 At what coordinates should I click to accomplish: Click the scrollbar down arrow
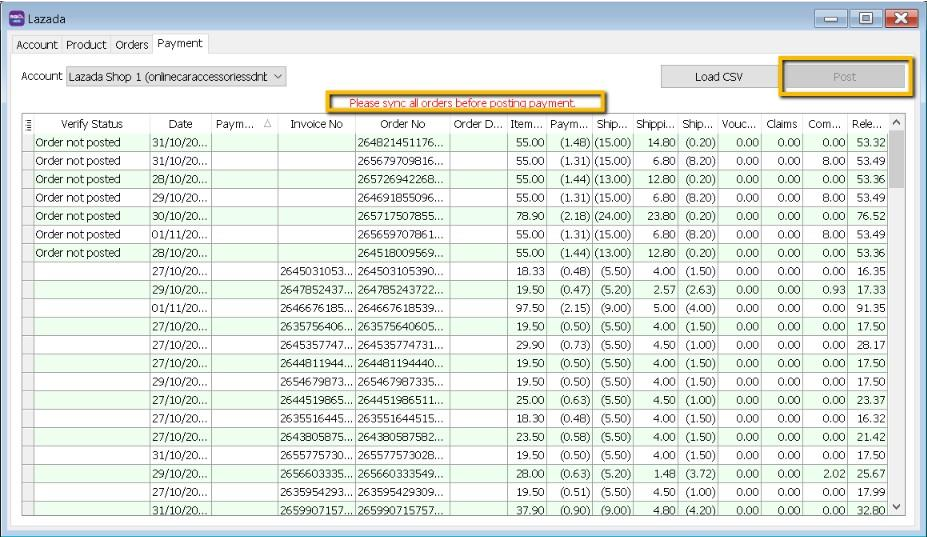click(896, 507)
